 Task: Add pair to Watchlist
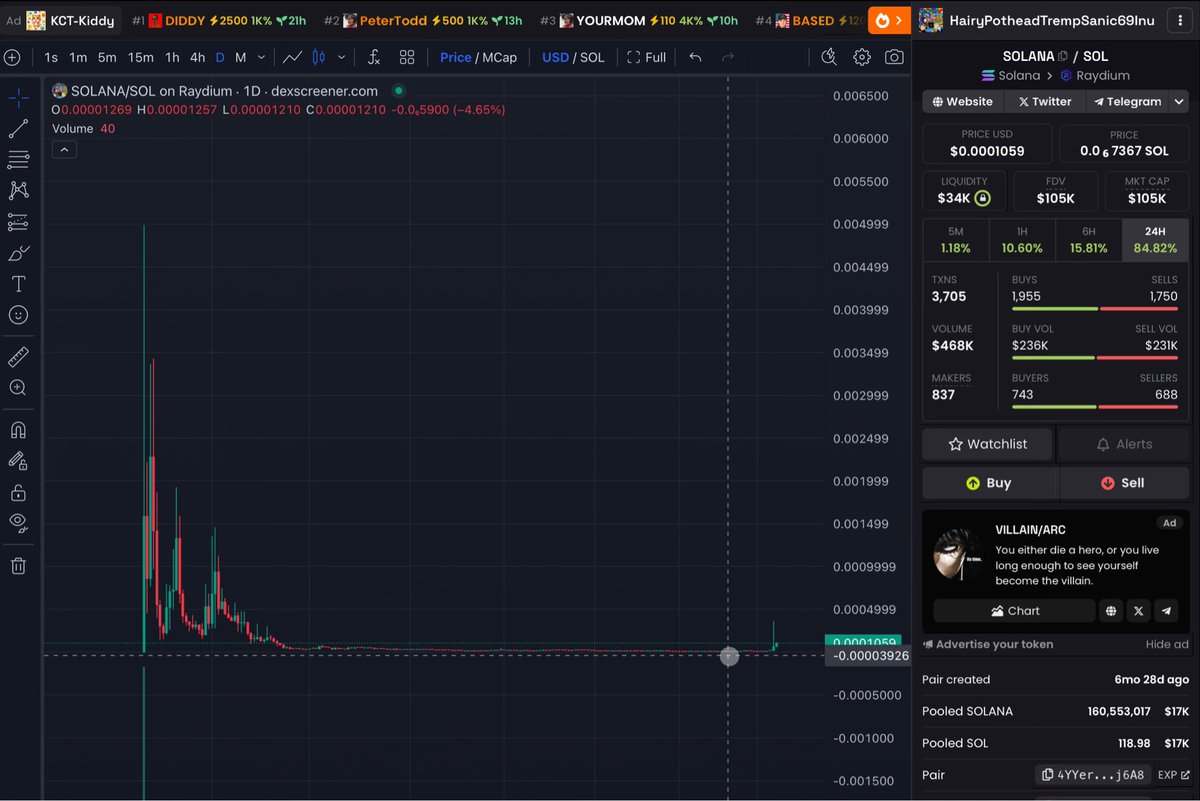[x=988, y=444]
